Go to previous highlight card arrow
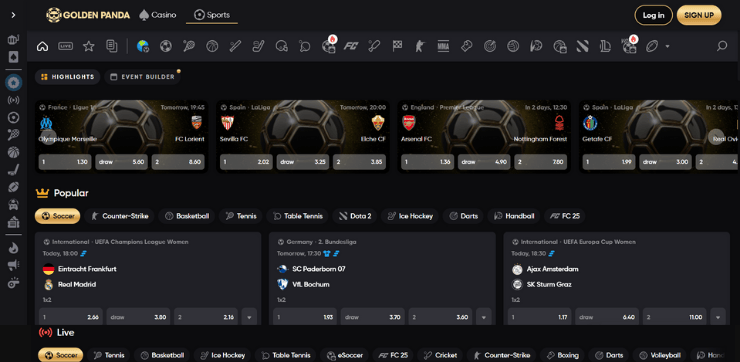The image size is (740, 362). click(49, 136)
